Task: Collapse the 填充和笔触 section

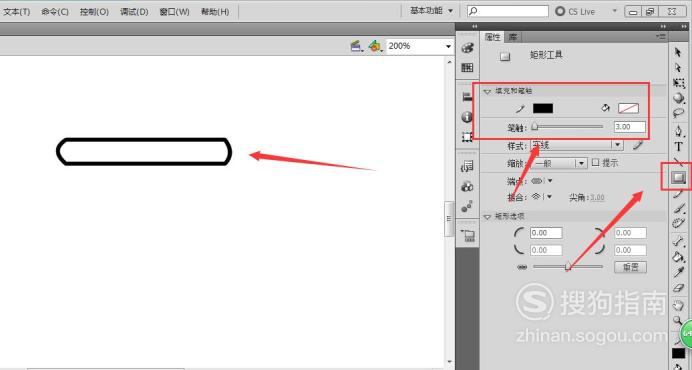Action: (x=487, y=91)
